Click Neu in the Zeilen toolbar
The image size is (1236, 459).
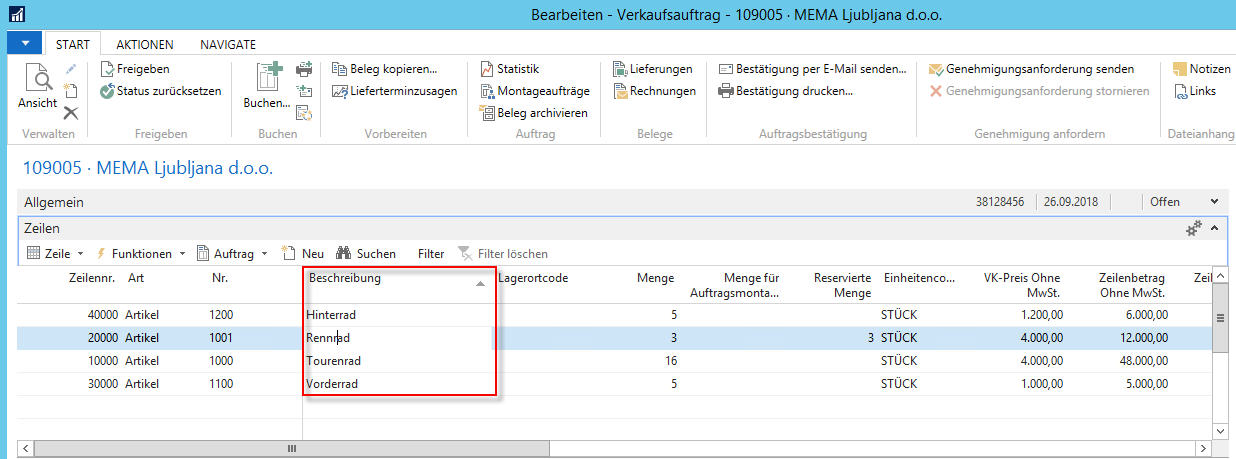[x=303, y=254]
